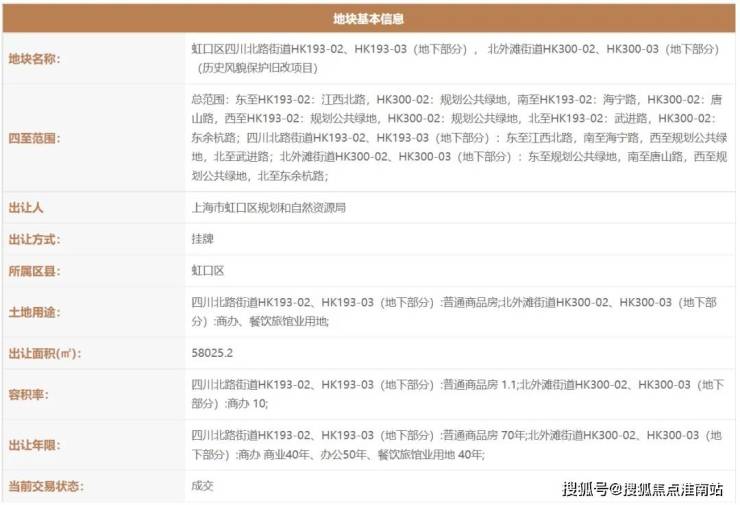This screenshot has width=740, height=505.
Task: Select the '出让方式:' label
Action: pyautogui.click(x=34, y=239)
